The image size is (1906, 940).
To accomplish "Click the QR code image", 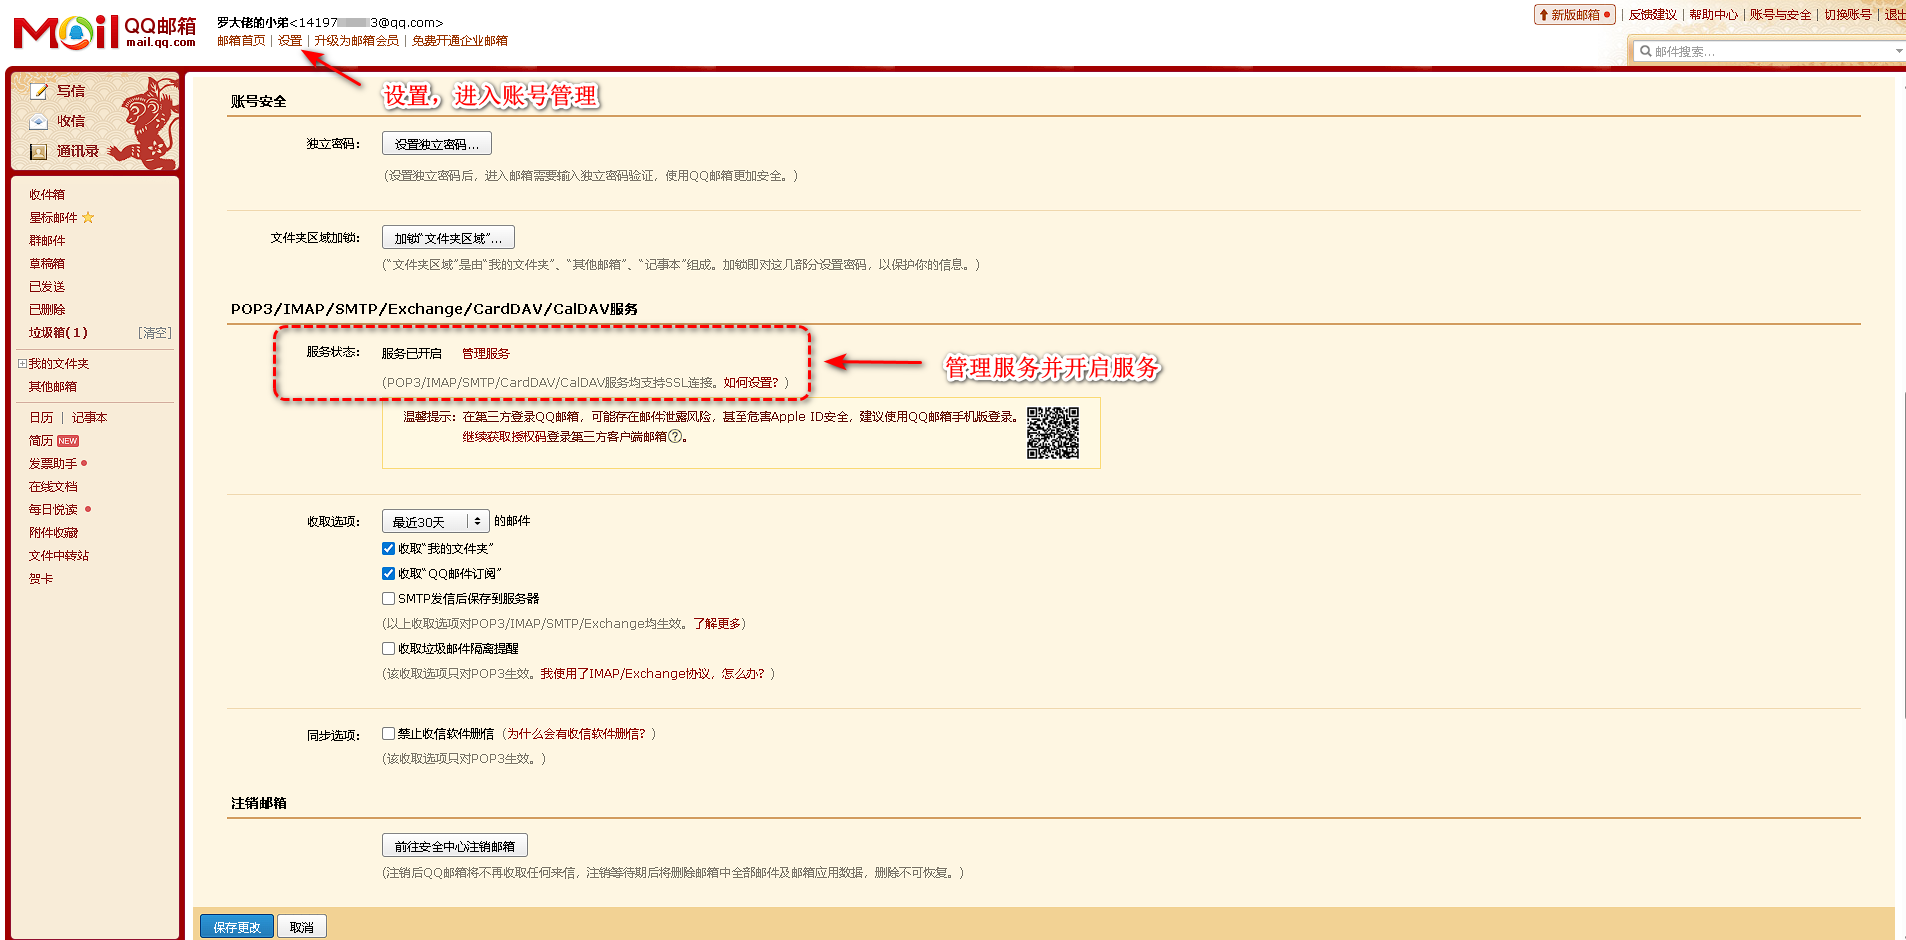I will tap(1052, 433).
